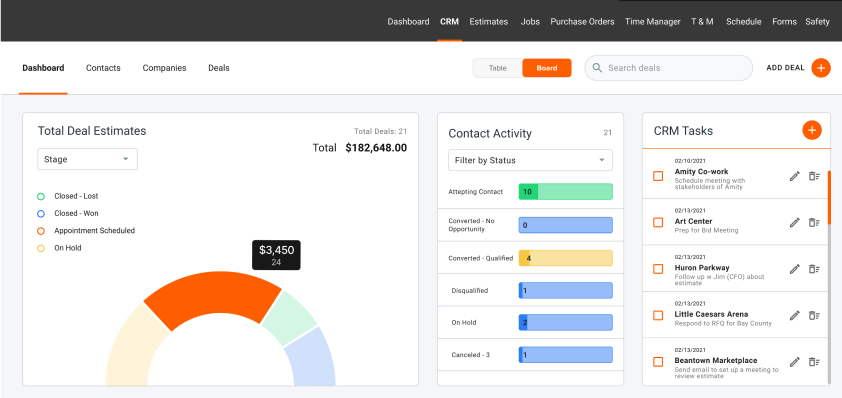
Task: Click the search magnifier icon
Action: [597, 68]
